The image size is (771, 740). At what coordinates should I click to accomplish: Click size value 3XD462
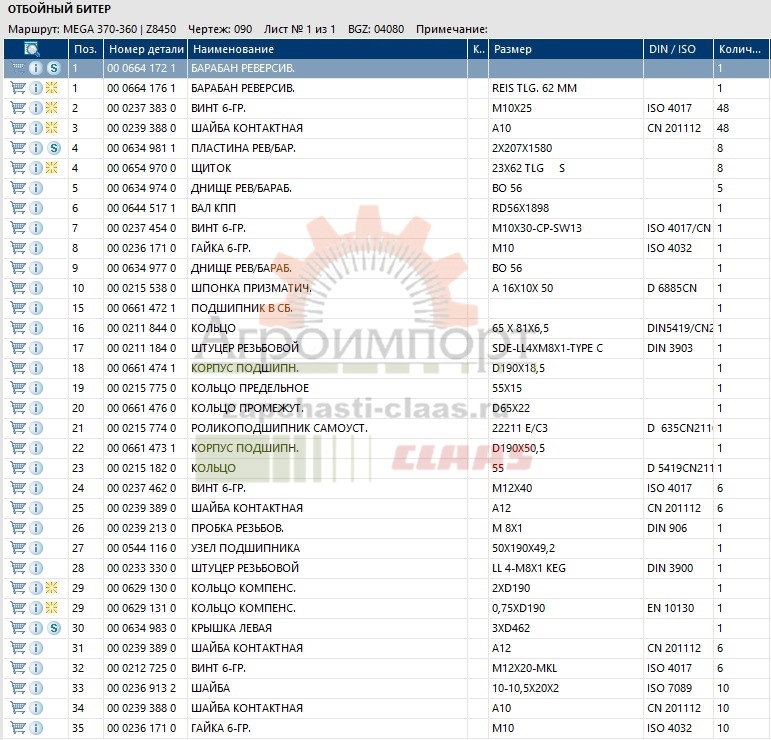click(x=511, y=628)
